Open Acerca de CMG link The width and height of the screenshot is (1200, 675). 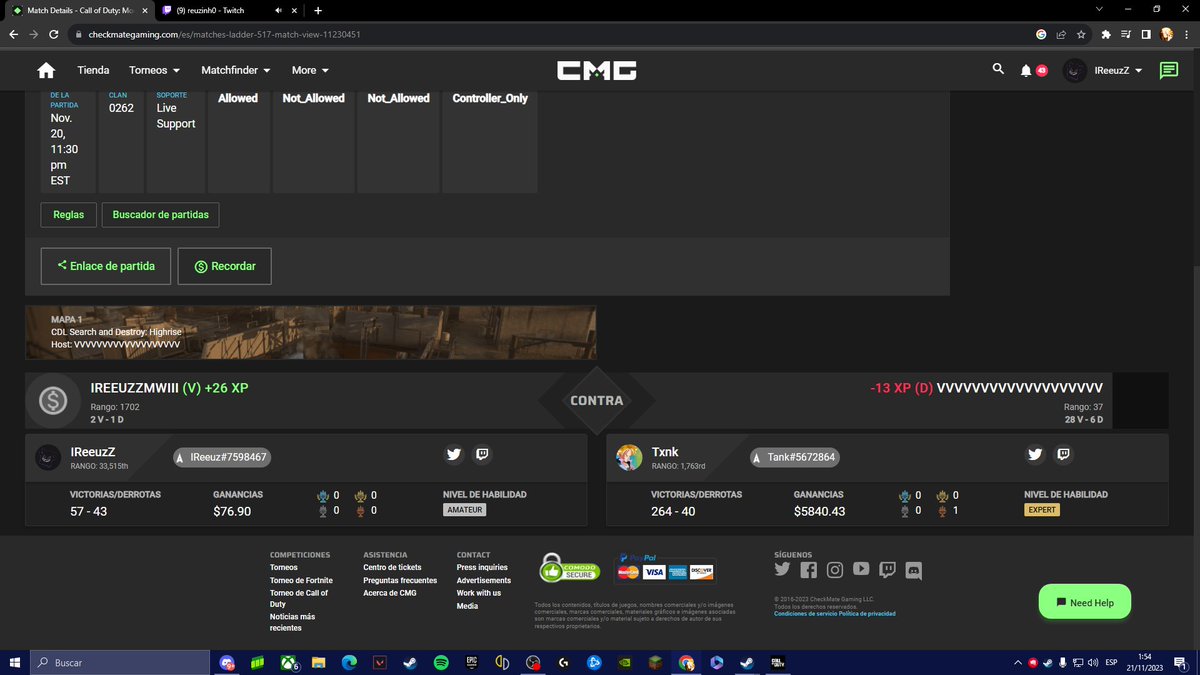point(390,593)
